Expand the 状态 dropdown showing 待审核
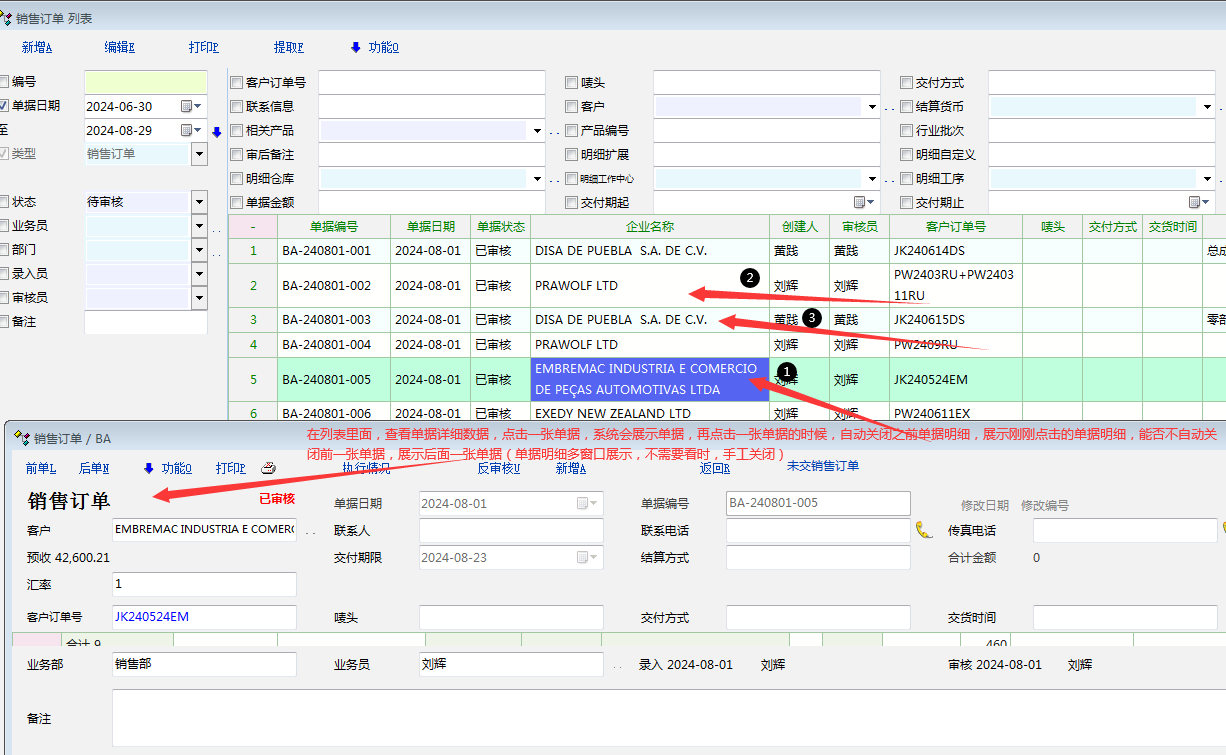The height and width of the screenshot is (755, 1226). pyautogui.click(x=199, y=202)
